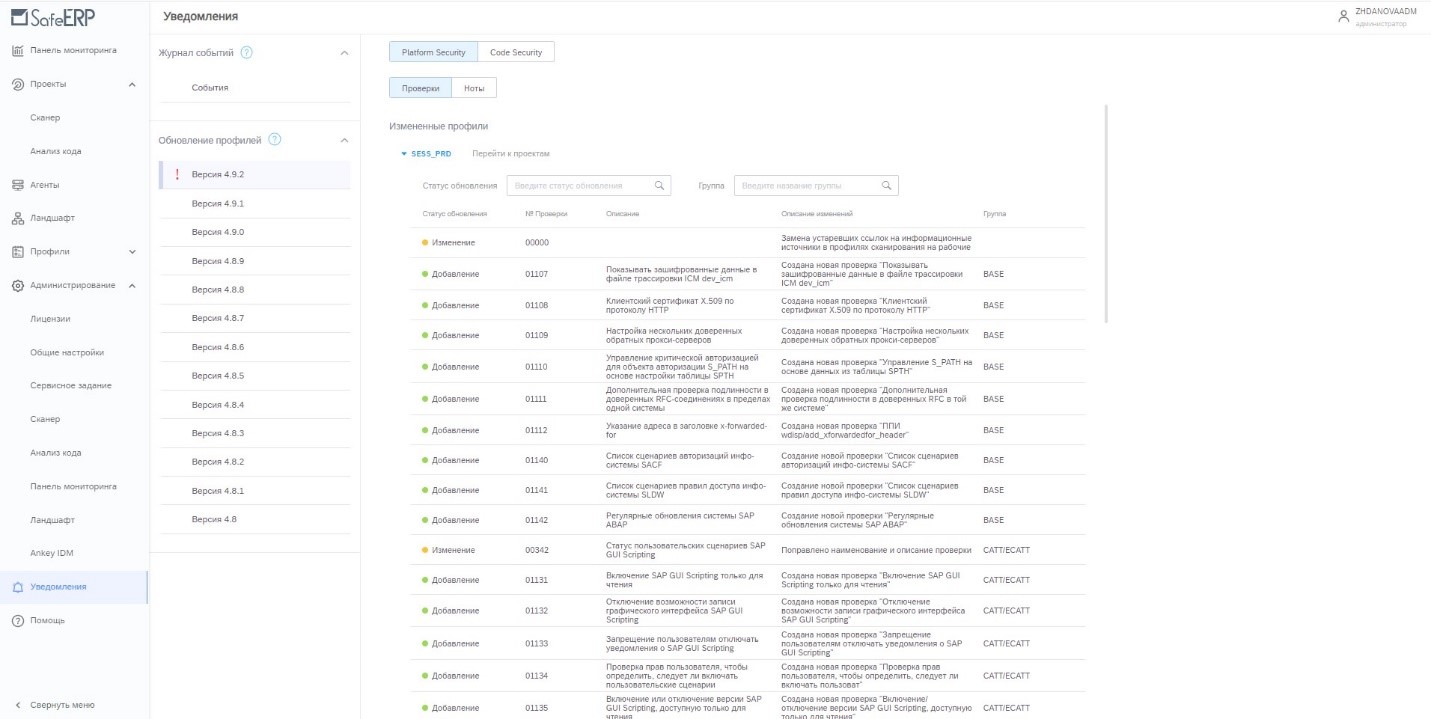Click the № Проверки column header

546,214
